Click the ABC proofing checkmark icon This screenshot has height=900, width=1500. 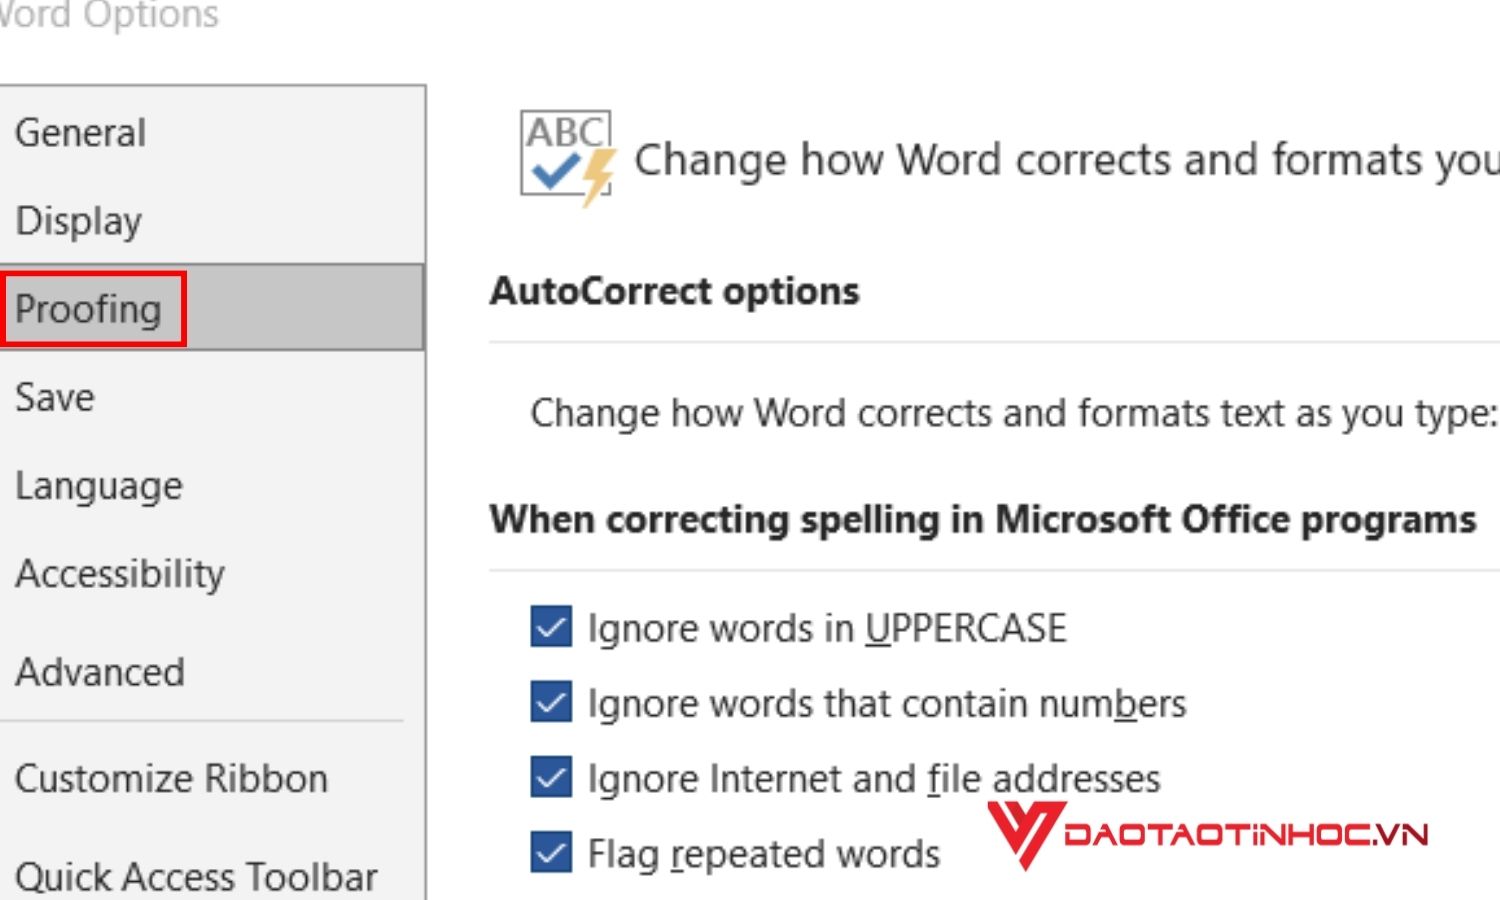(566, 156)
